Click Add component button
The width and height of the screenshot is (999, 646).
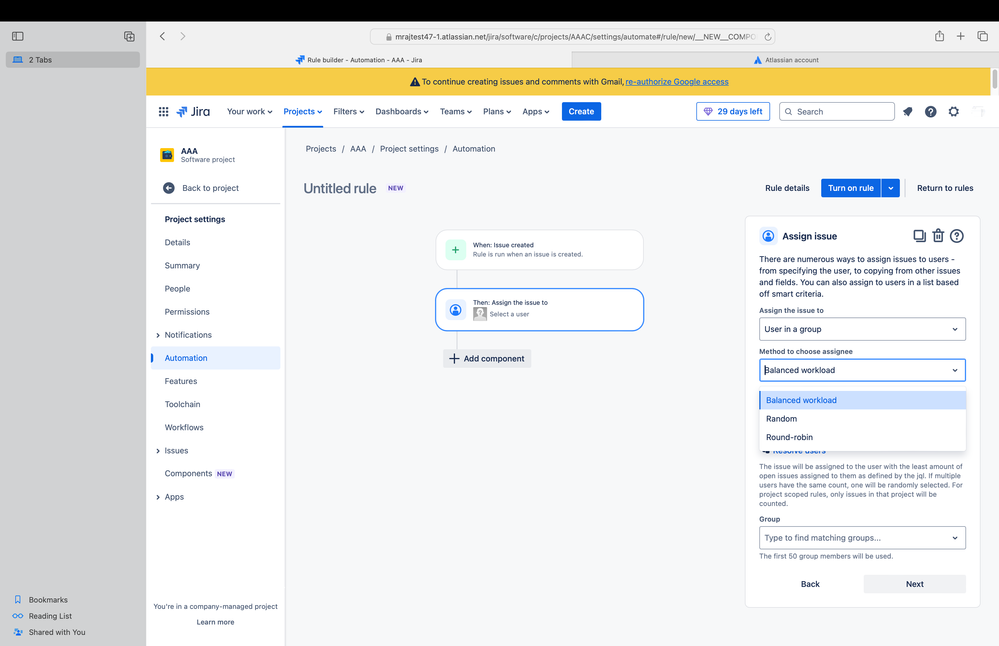pos(487,359)
